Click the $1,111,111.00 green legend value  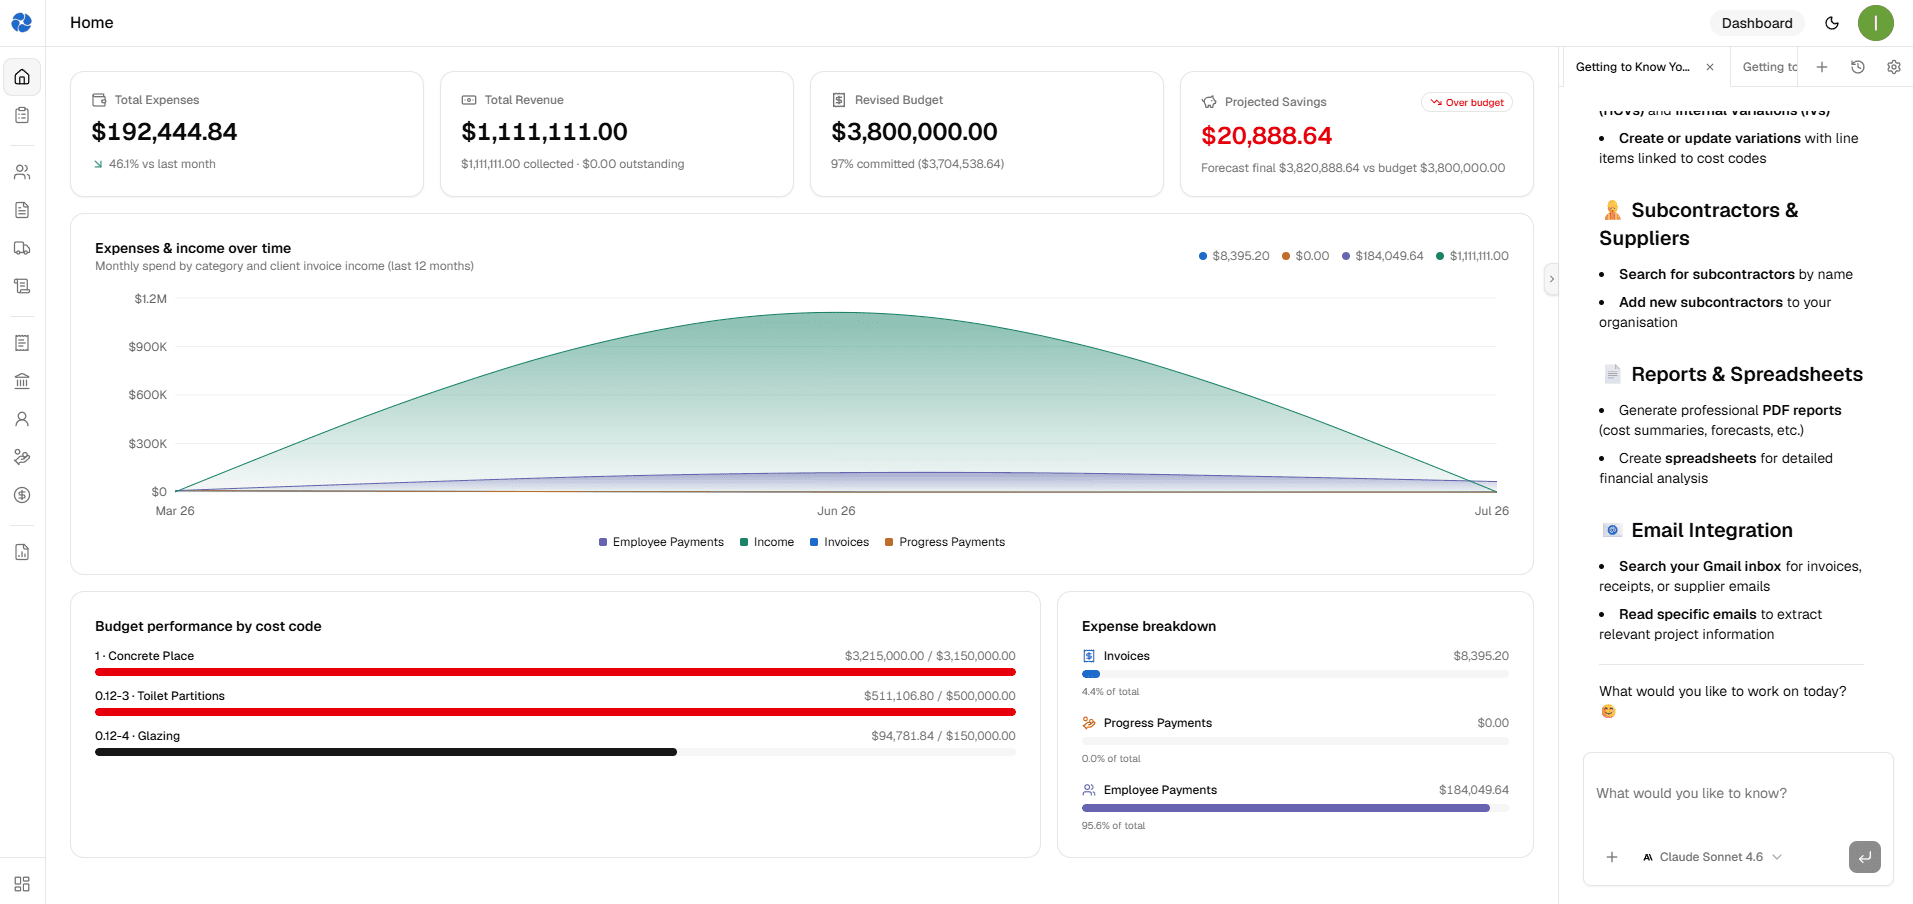pos(1472,256)
